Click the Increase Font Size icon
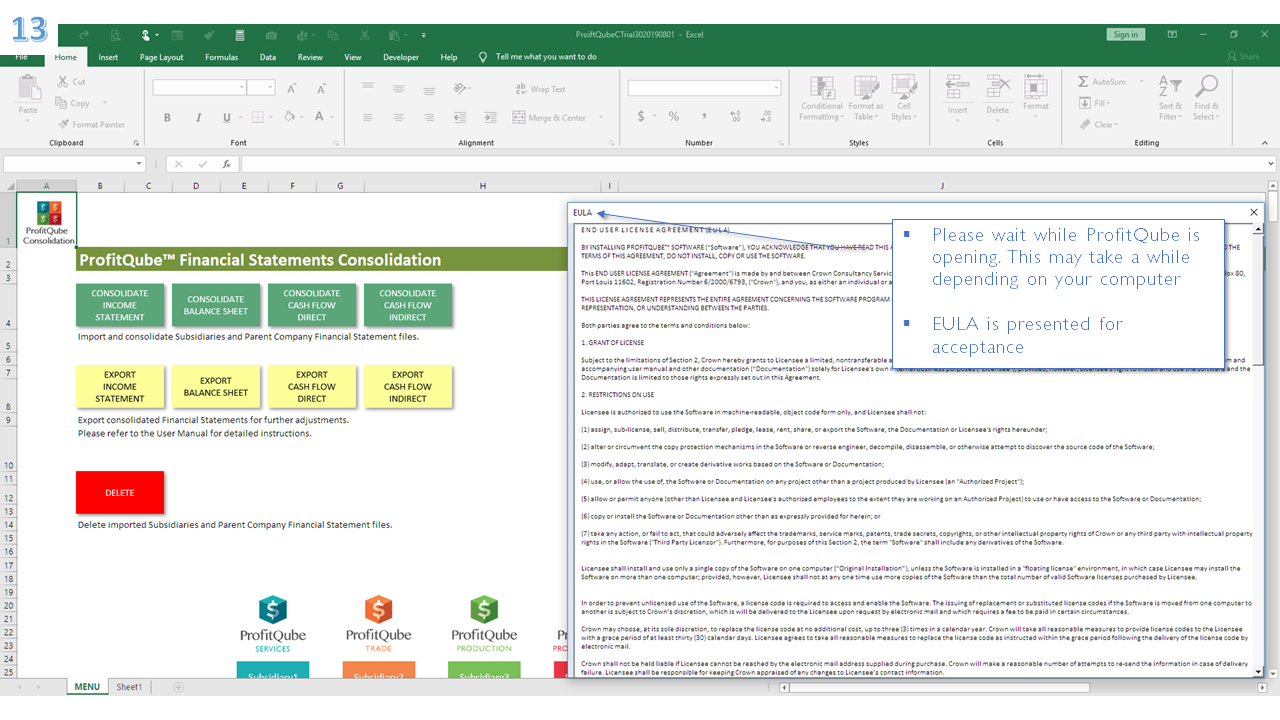This screenshot has width=1280, height=720. coord(292,88)
